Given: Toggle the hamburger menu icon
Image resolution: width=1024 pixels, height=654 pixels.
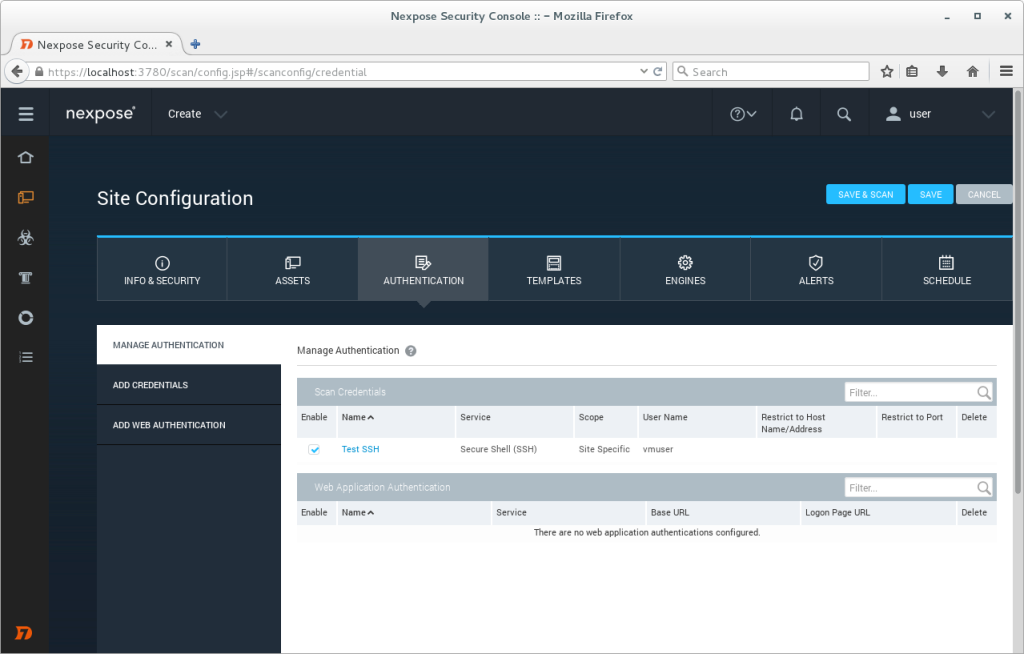Looking at the screenshot, I should 25,113.
